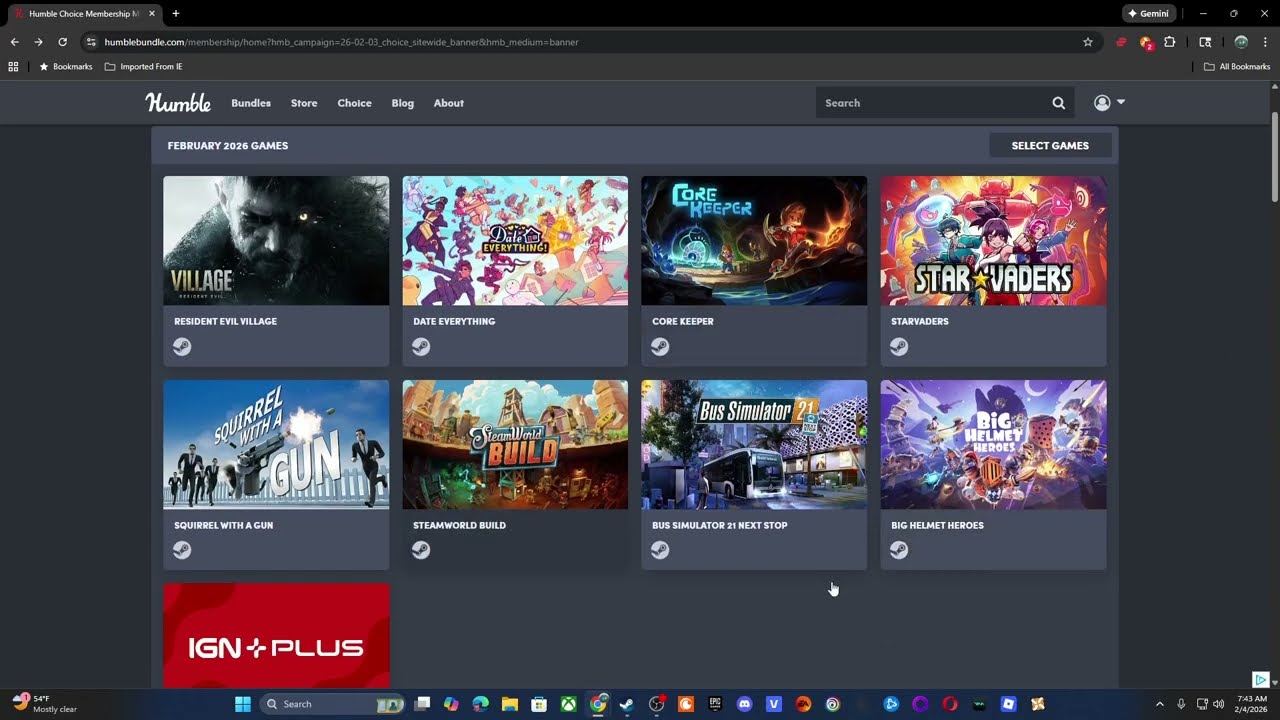Click the "FEBRUARY 2026 GAMES" heading
The image size is (1280, 720).
228,145
